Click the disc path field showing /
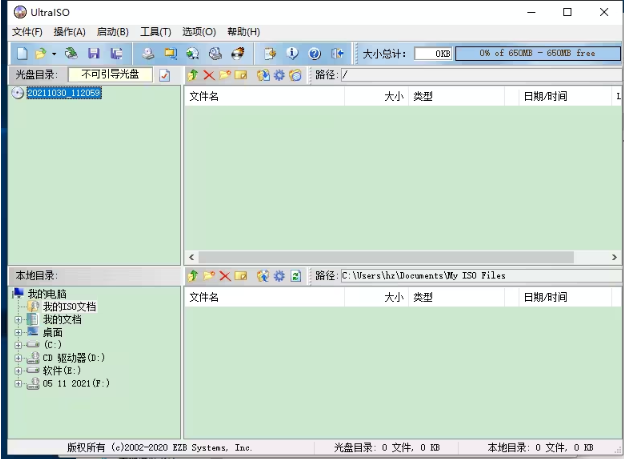 (x=482, y=74)
